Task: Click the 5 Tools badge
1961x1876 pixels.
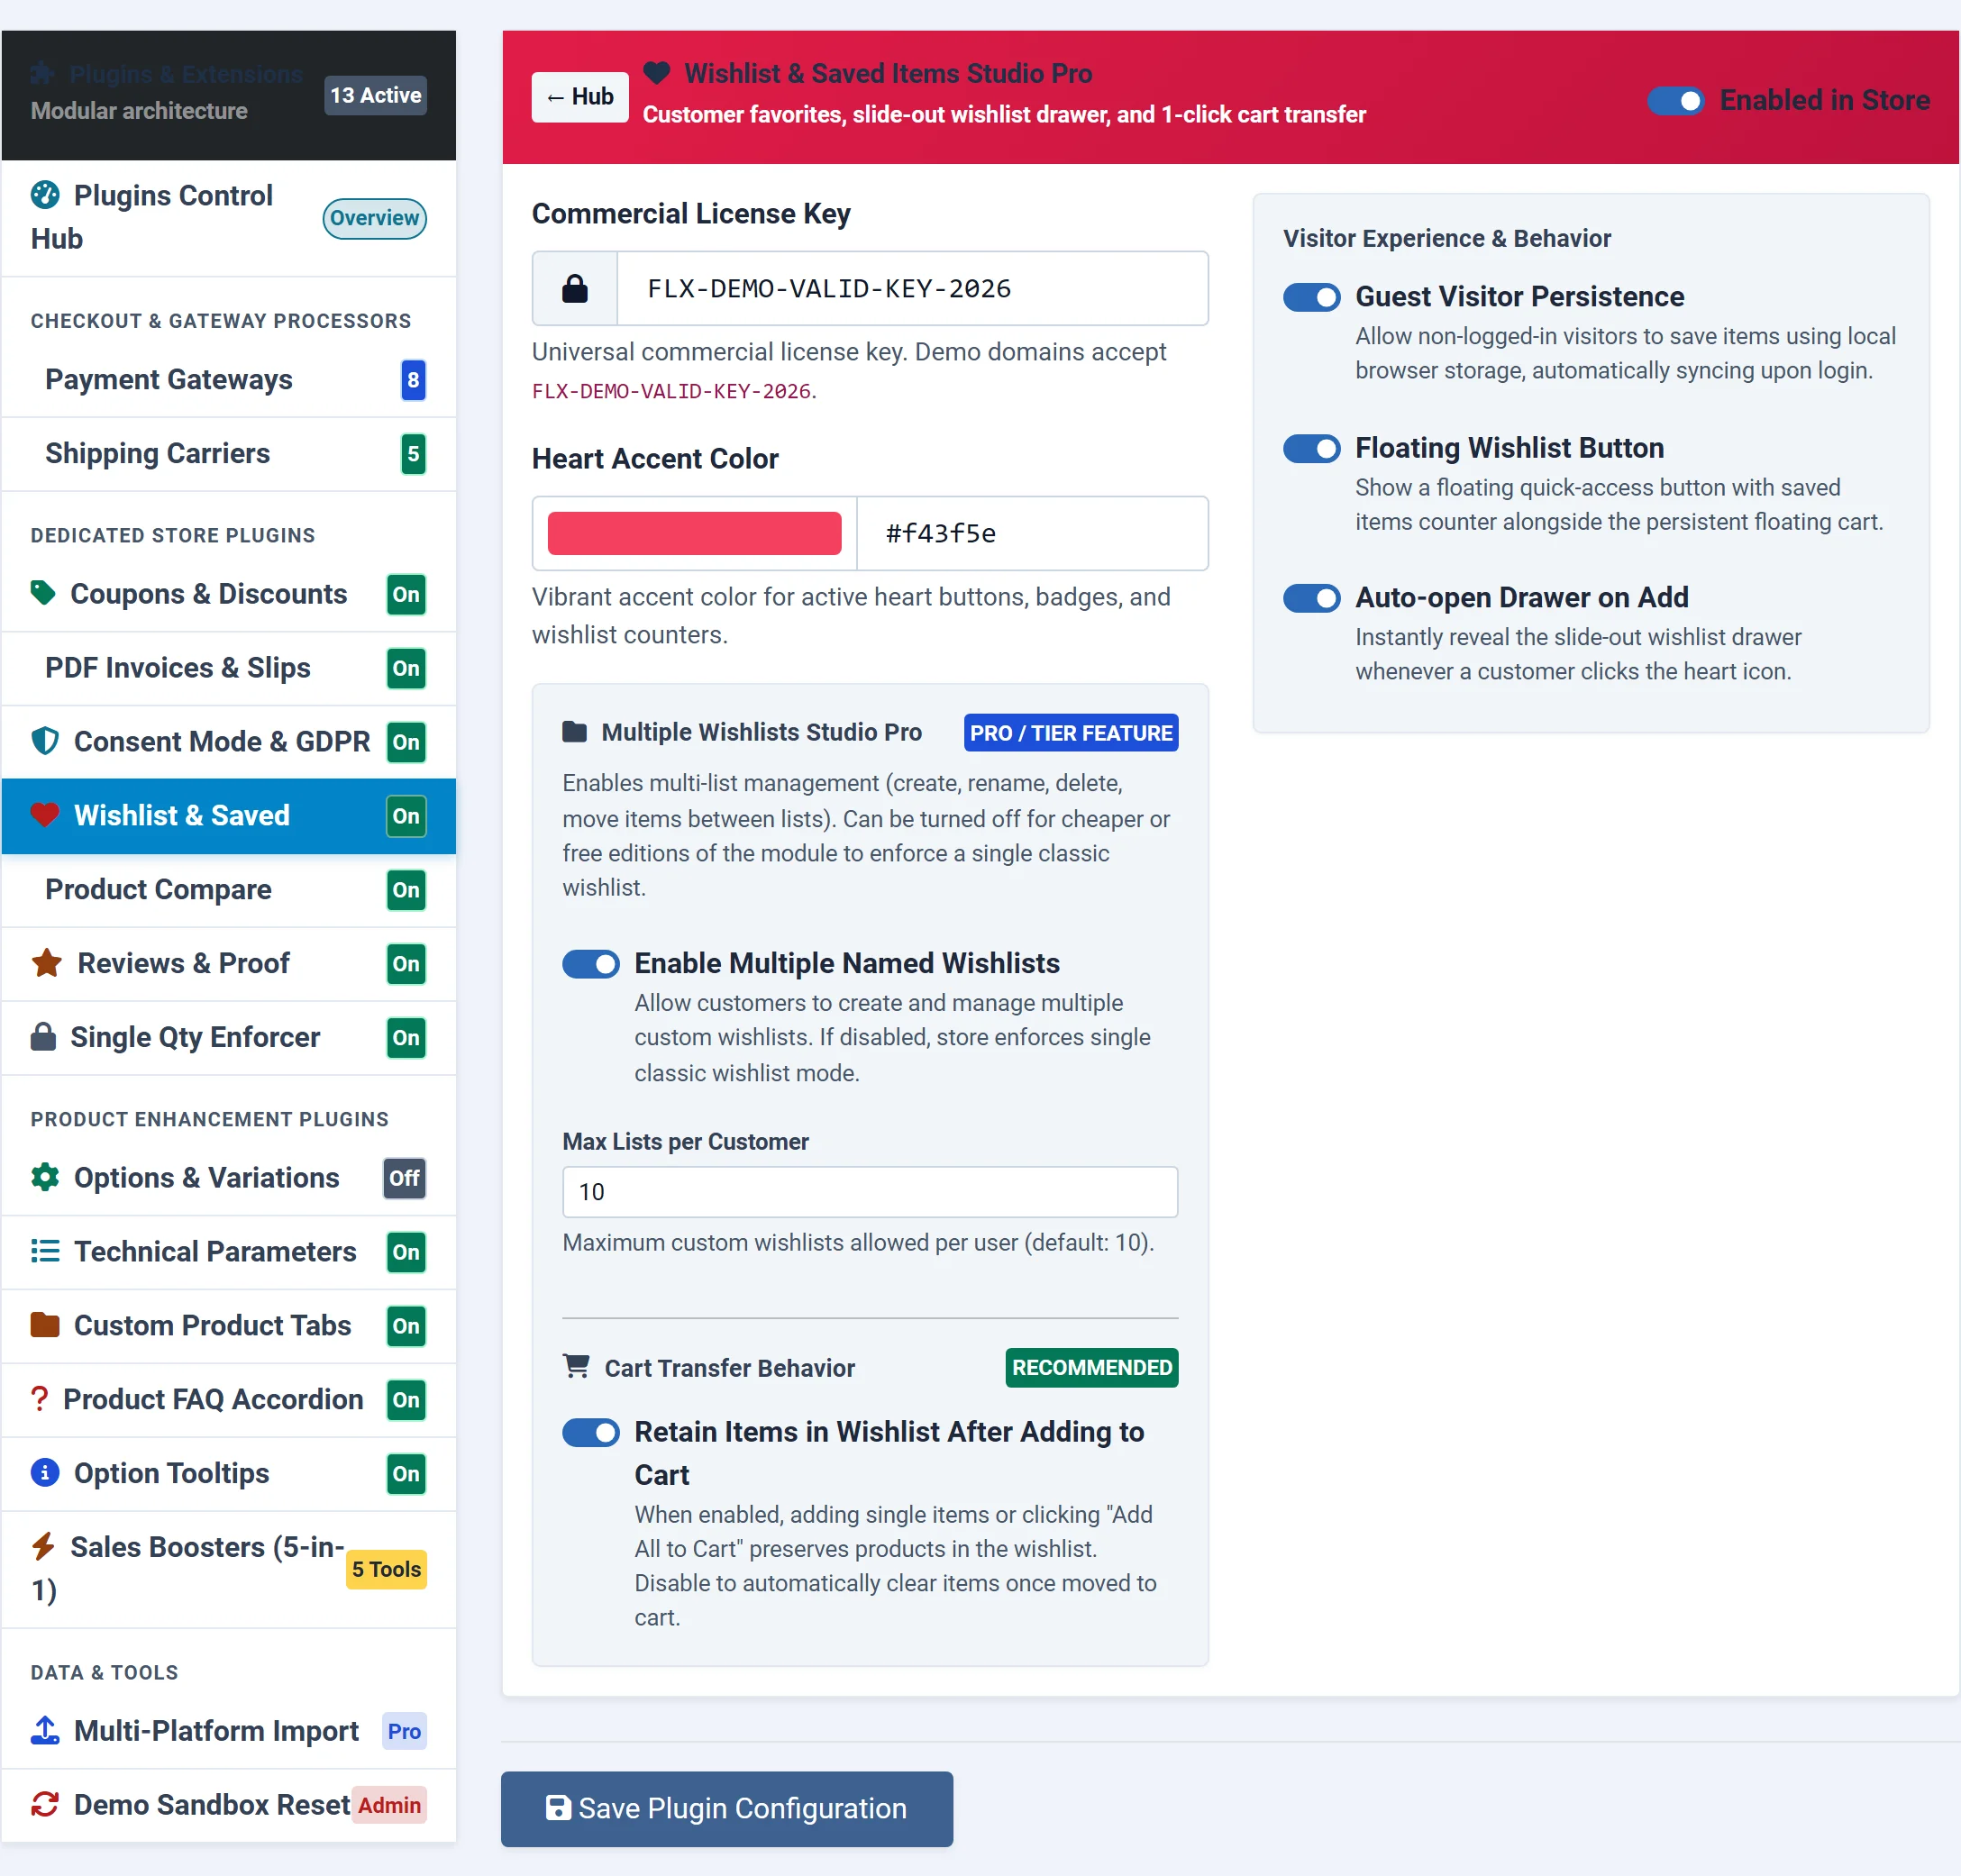Action: [x=386, y=1569]
